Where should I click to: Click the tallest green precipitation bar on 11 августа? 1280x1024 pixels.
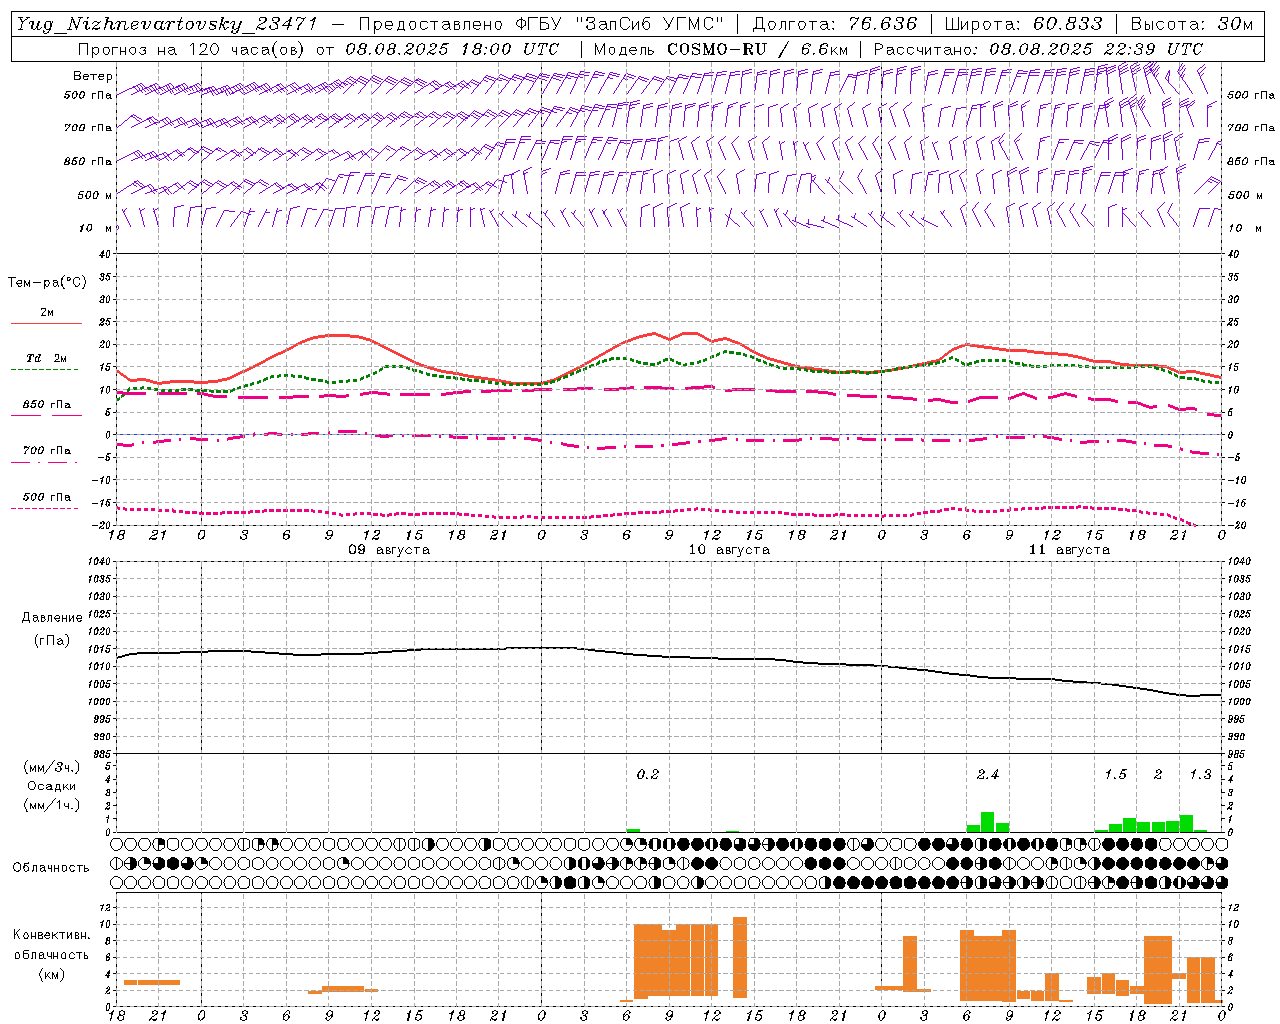[988, 822]
